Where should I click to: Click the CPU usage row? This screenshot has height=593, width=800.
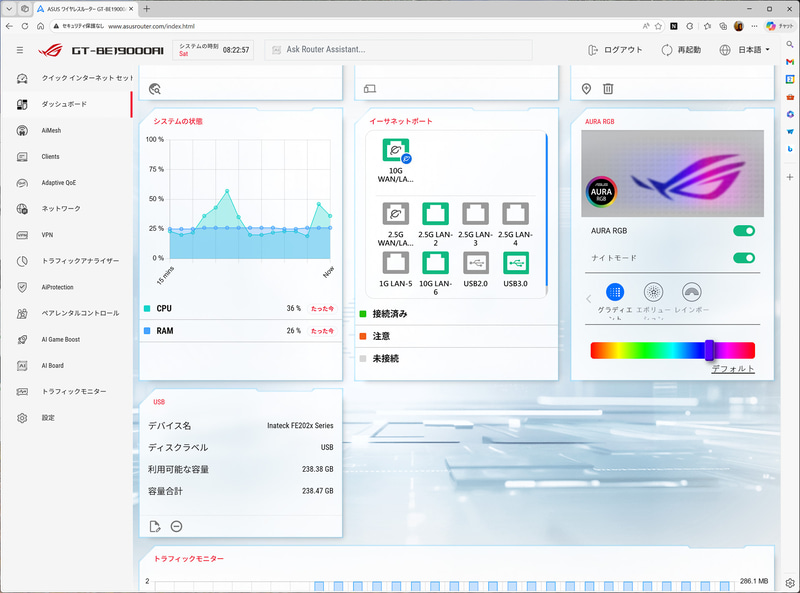tap(240, 309)
